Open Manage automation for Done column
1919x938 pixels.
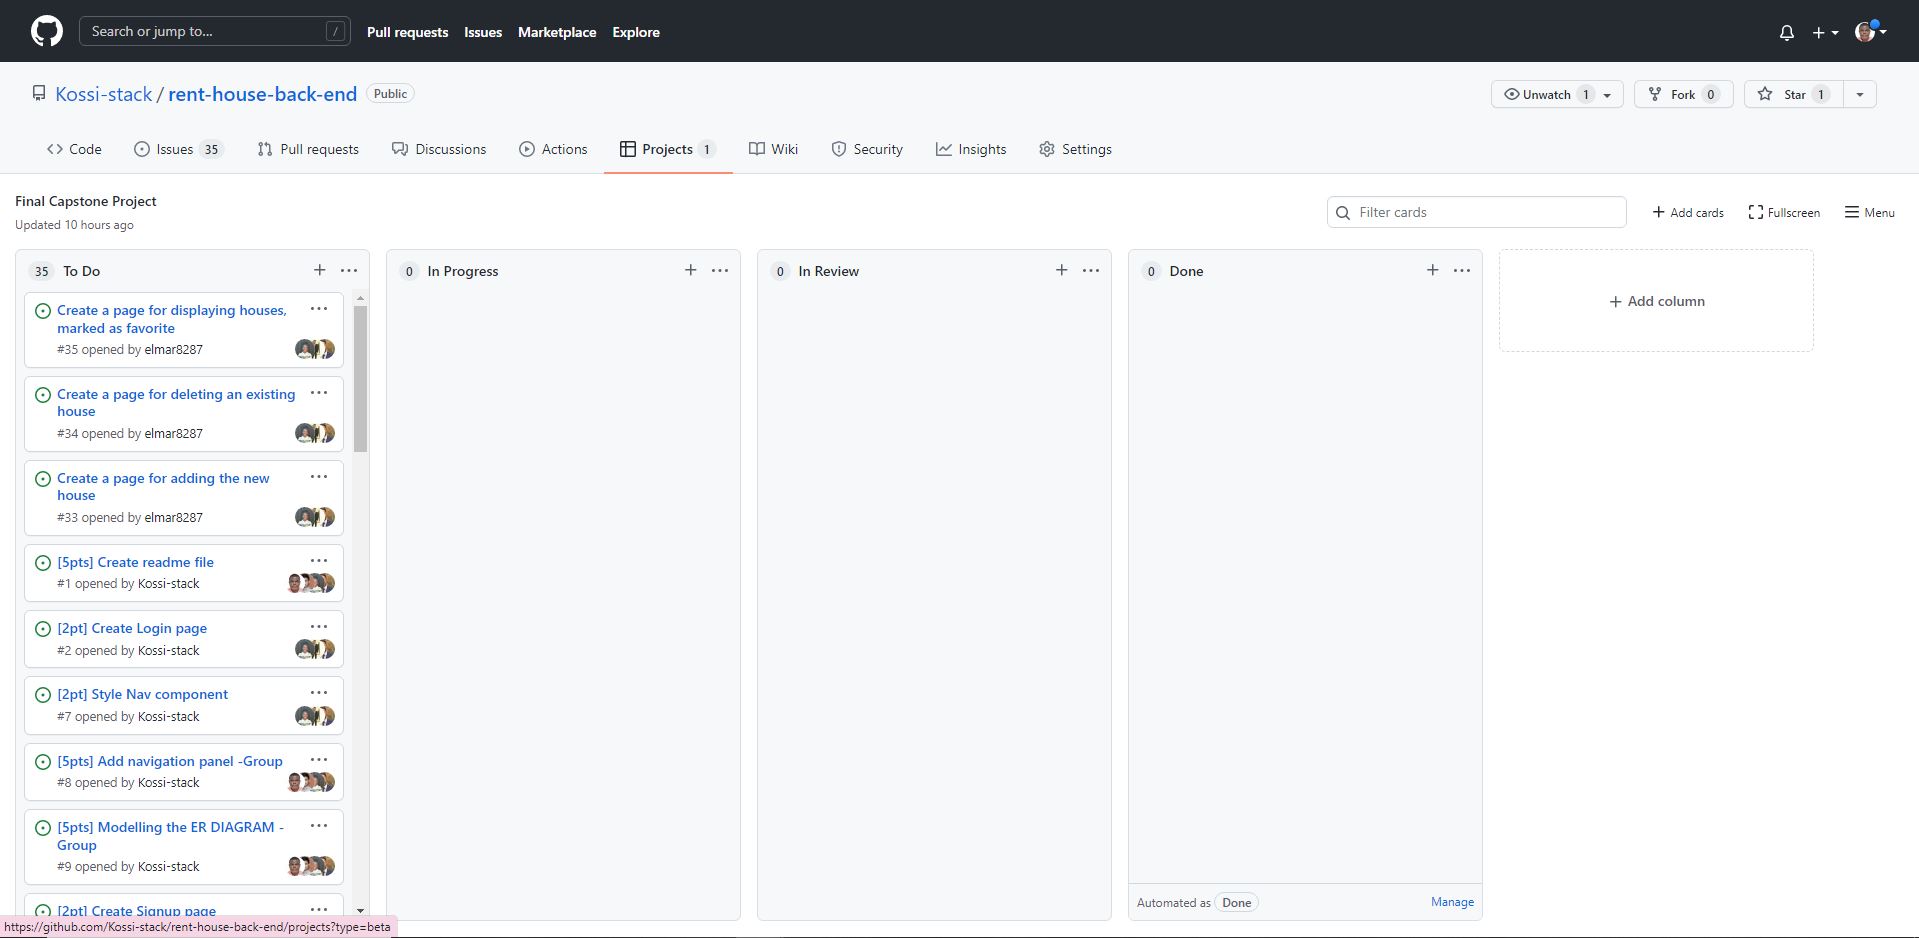tap(1452, 902)
